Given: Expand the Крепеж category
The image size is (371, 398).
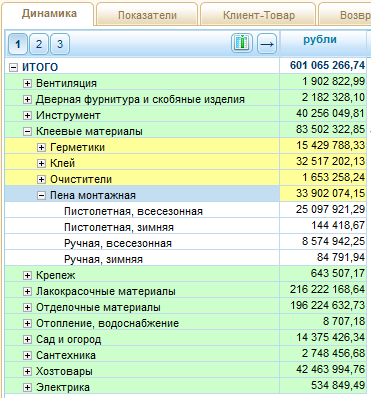Looking at the screenshot, I should (27, 275).
